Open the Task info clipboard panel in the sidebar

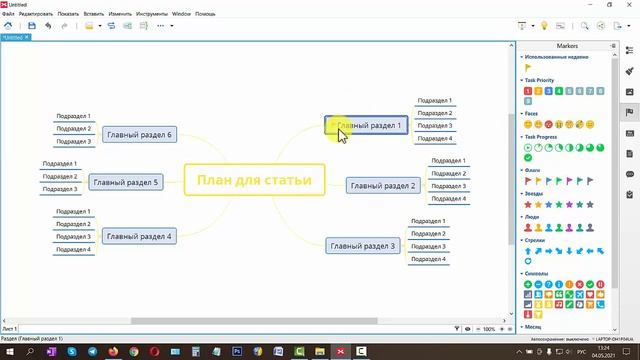tap(630, 195)
